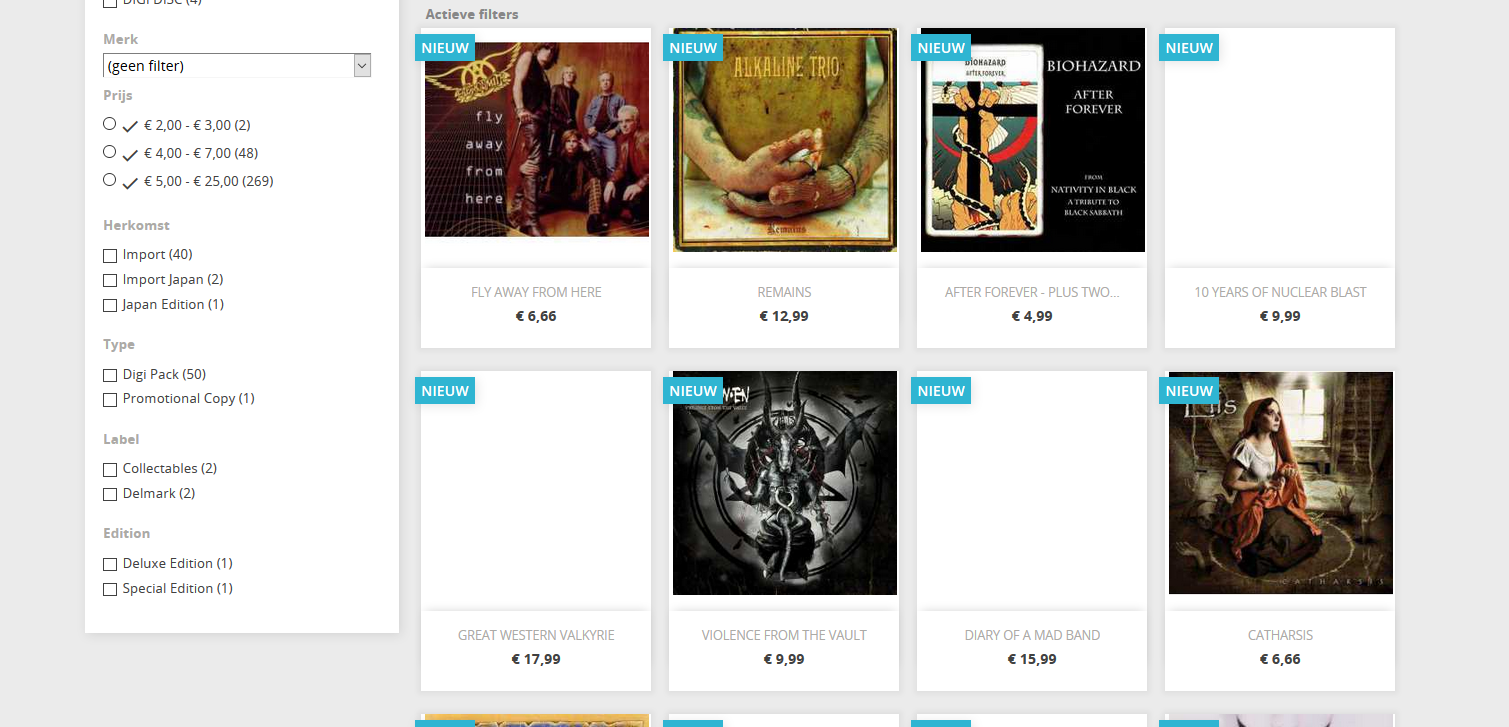This screenshot has width=1509, height=727.
Task: Open the Catharsis album cover image
Action: tap(1281, 483)
